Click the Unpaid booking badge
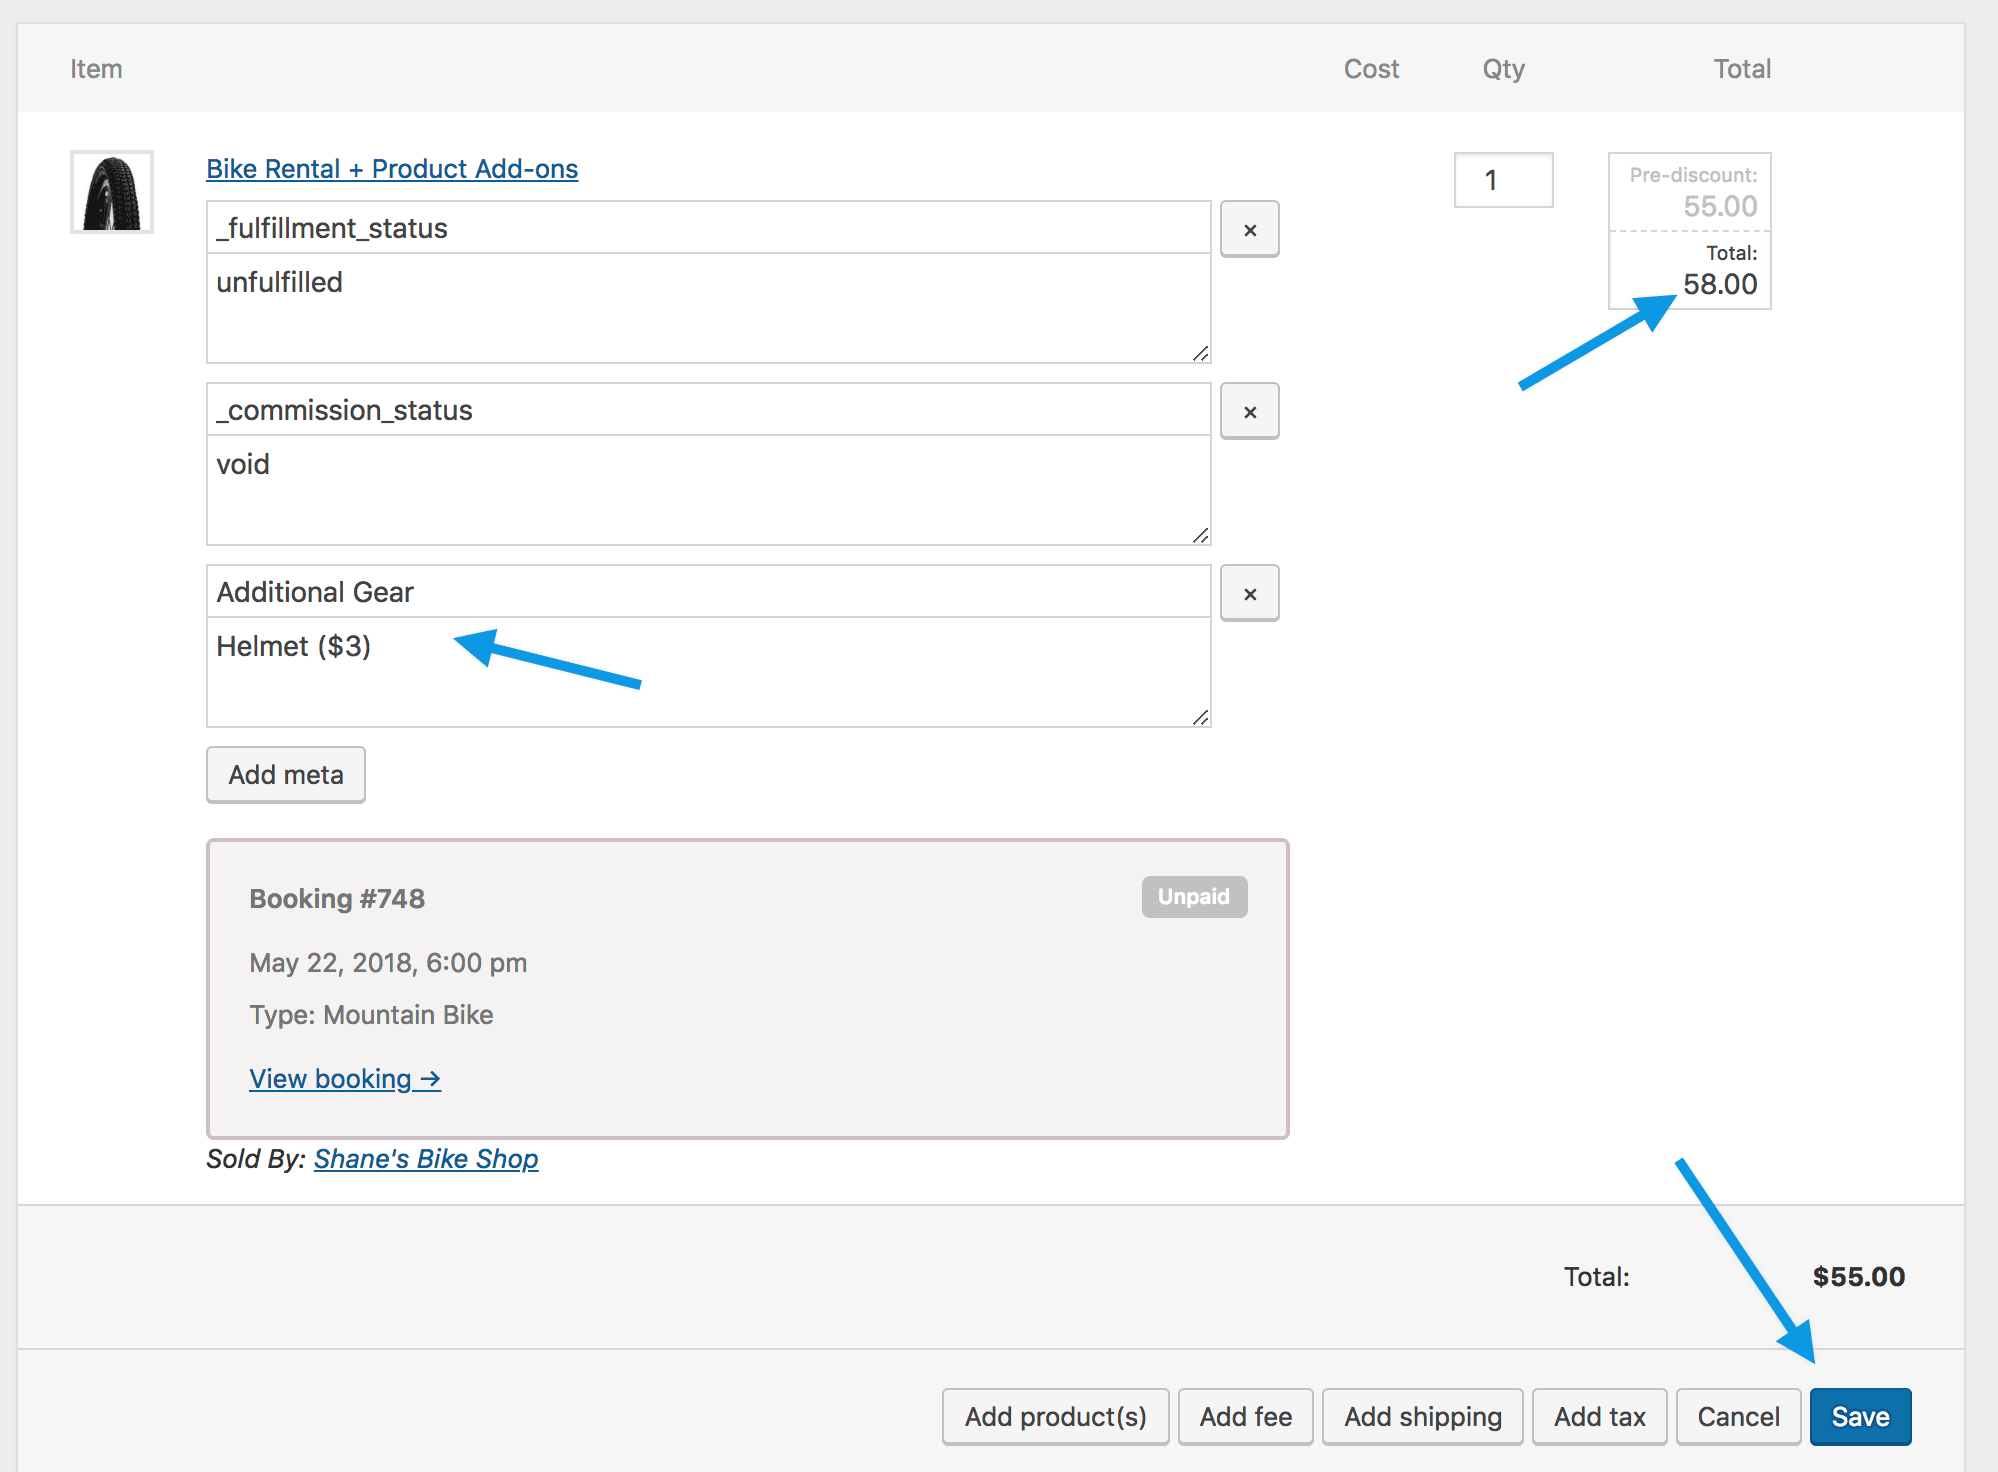The height and width of the screenshot is (1472, 1998). pyautogui.click(x=1193, y=897)
